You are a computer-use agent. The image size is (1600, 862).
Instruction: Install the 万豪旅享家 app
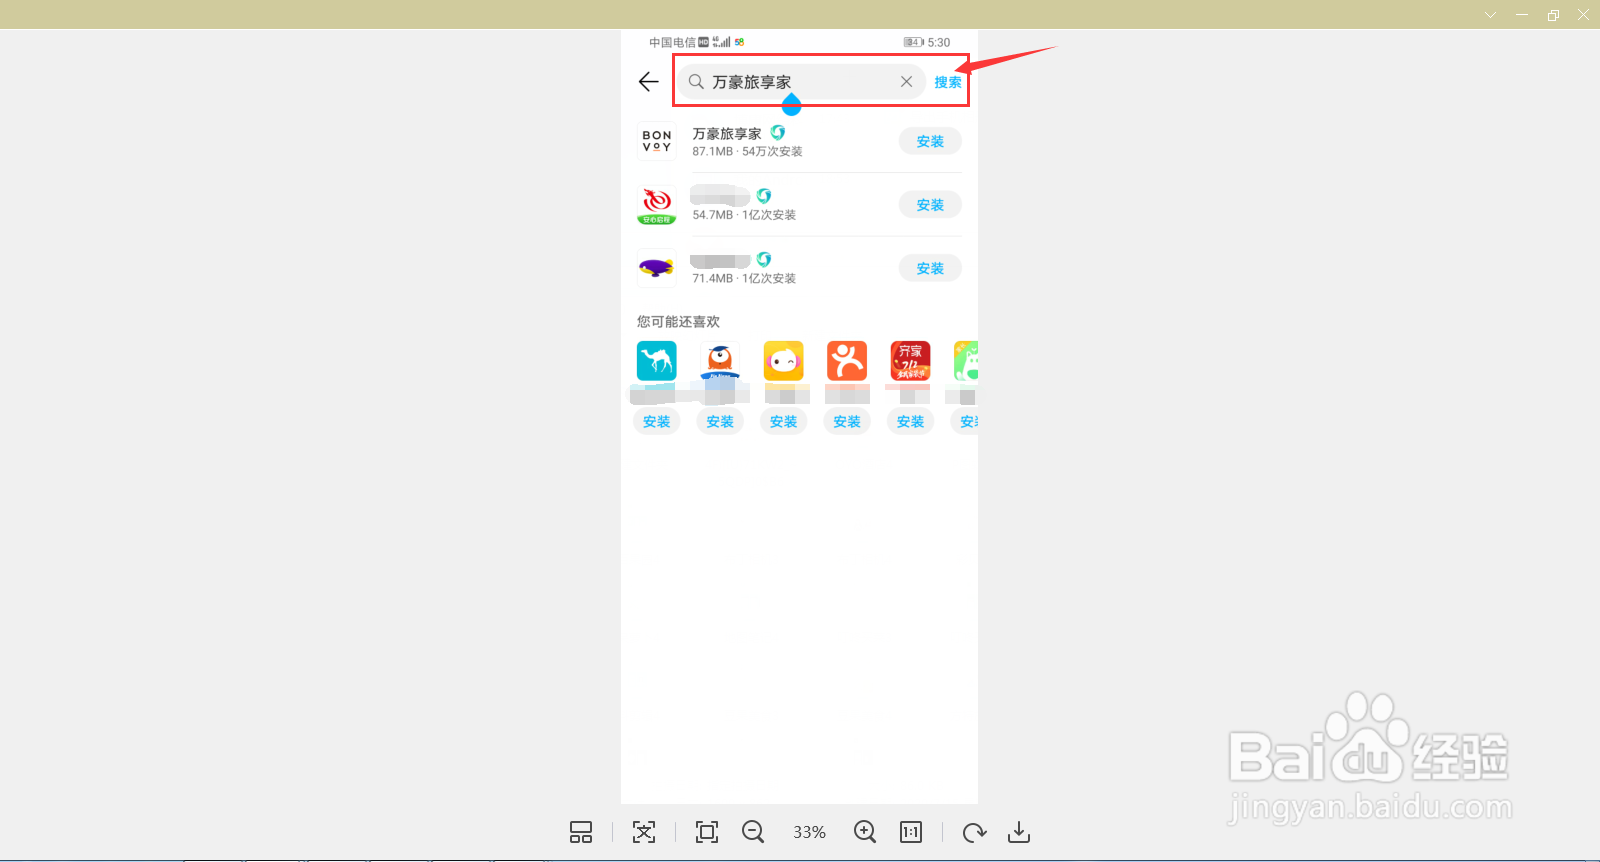[930, 141]
